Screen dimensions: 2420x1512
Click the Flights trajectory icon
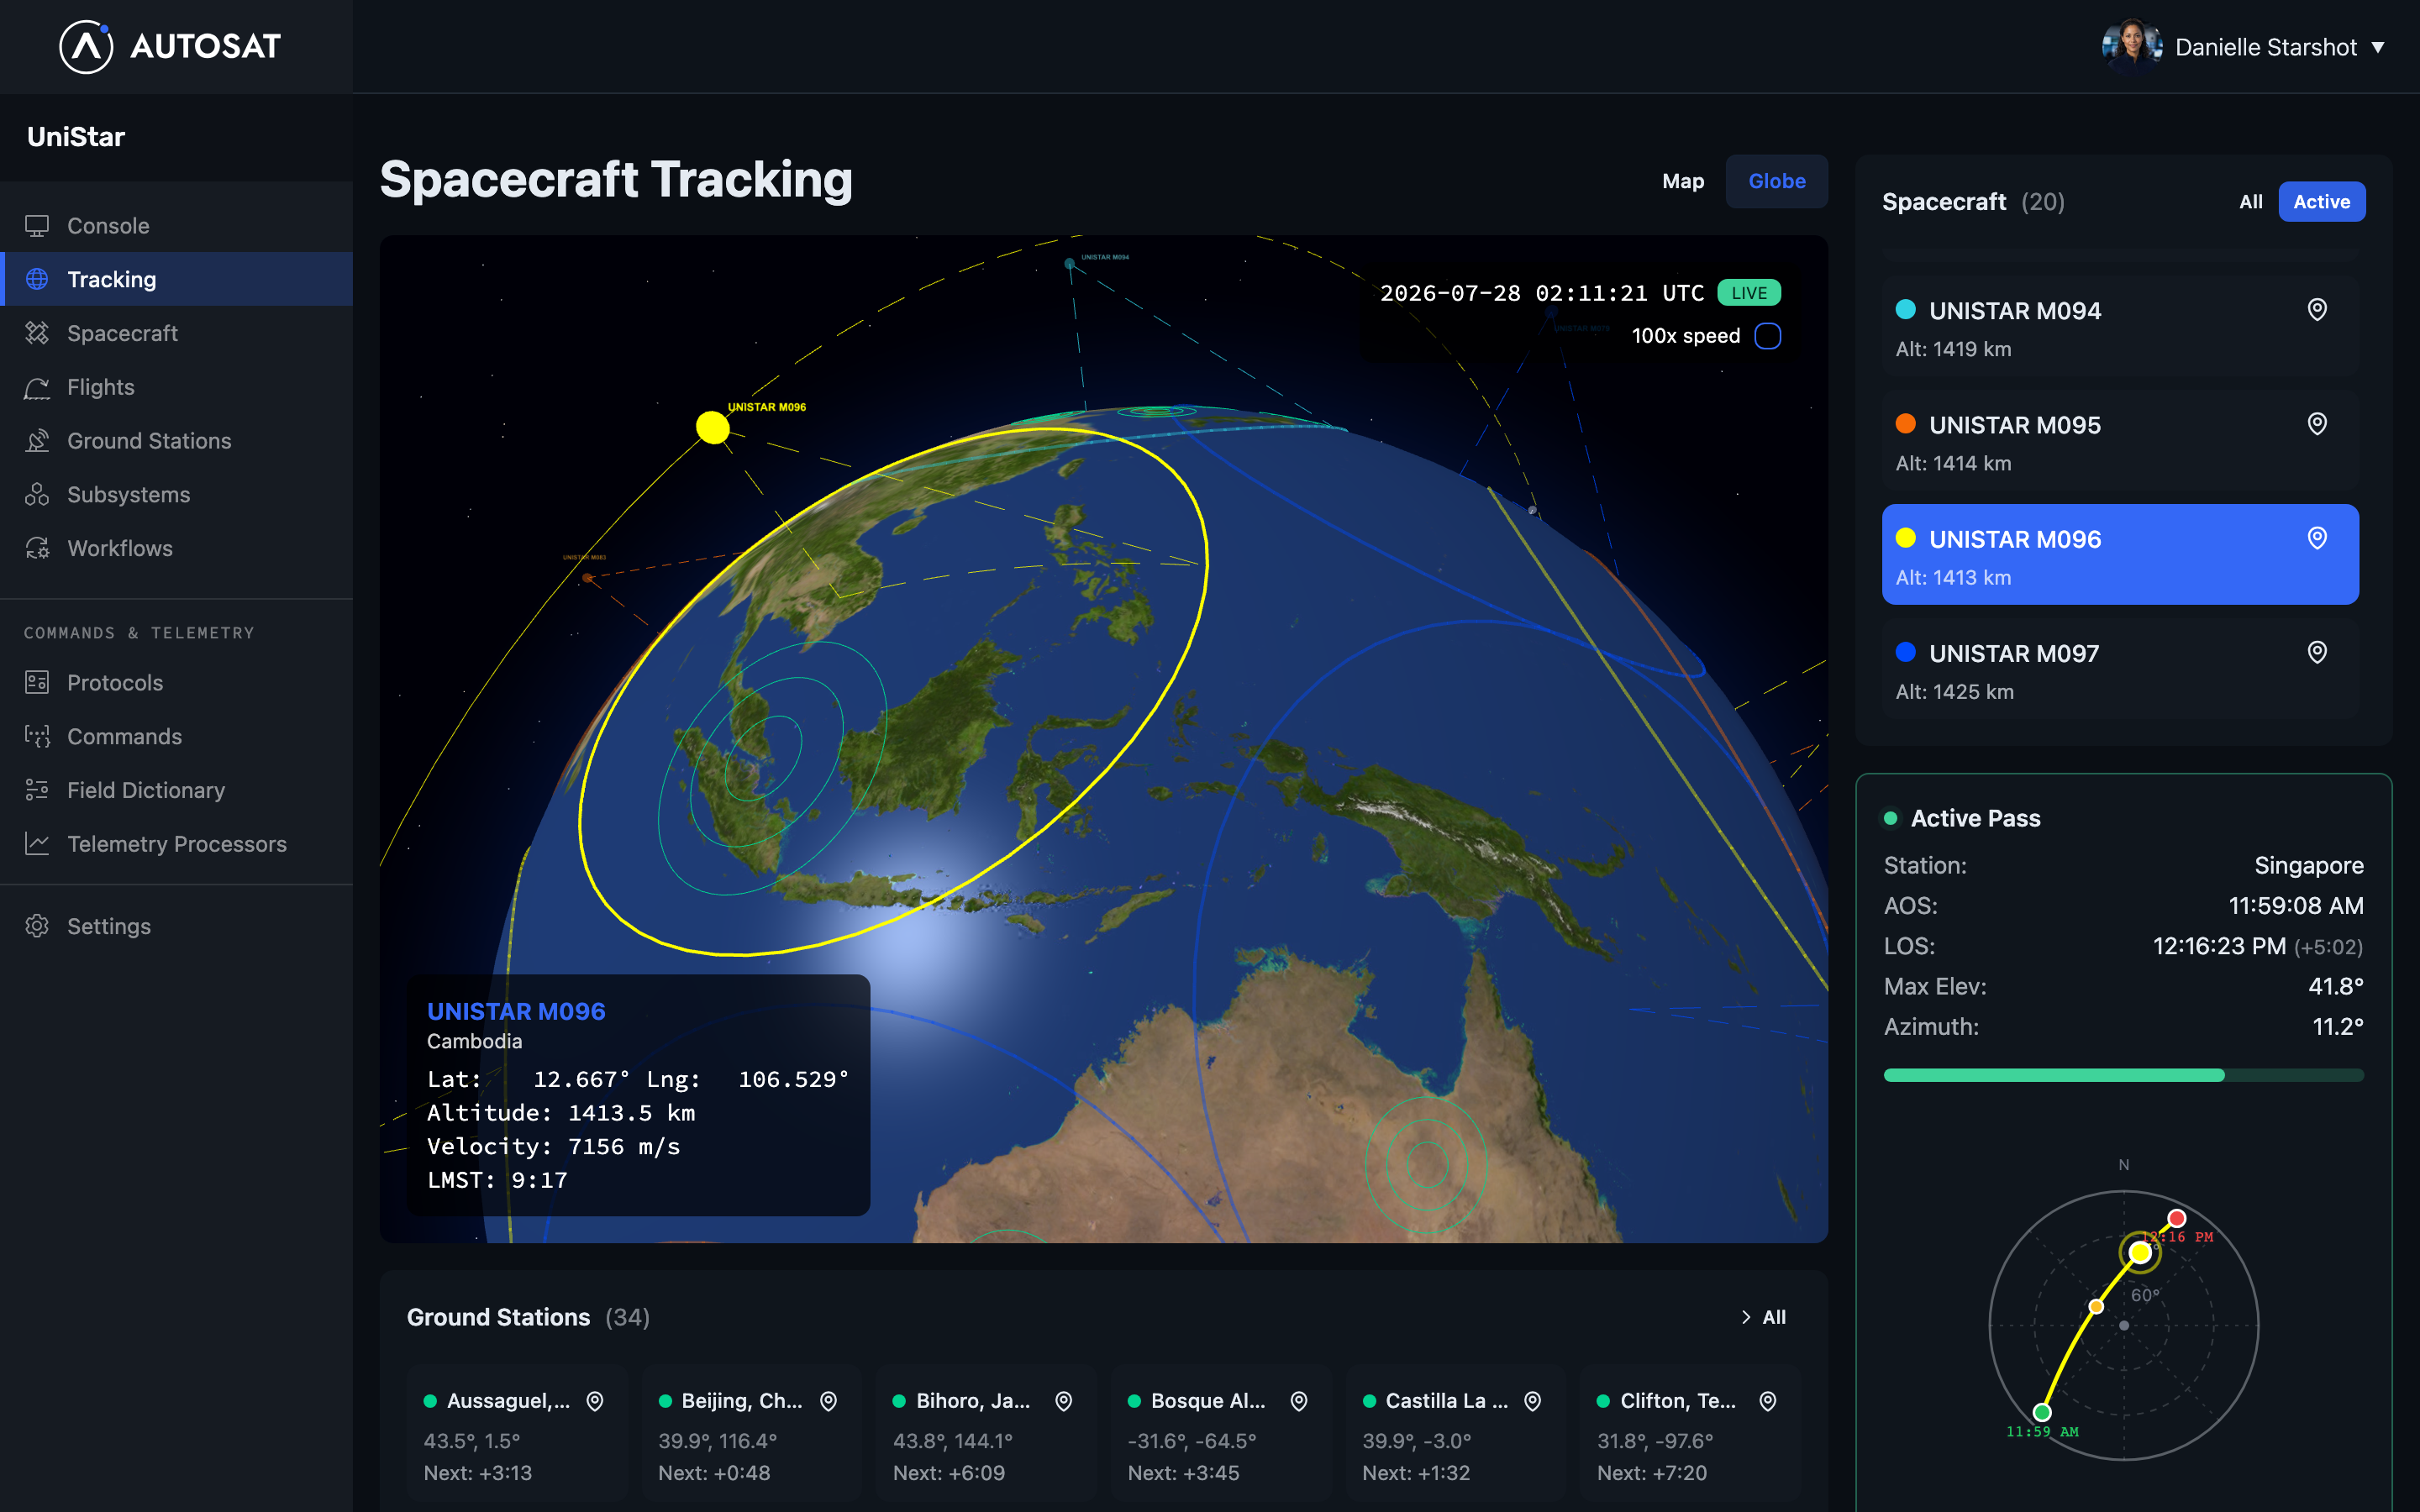coord(37,387)
